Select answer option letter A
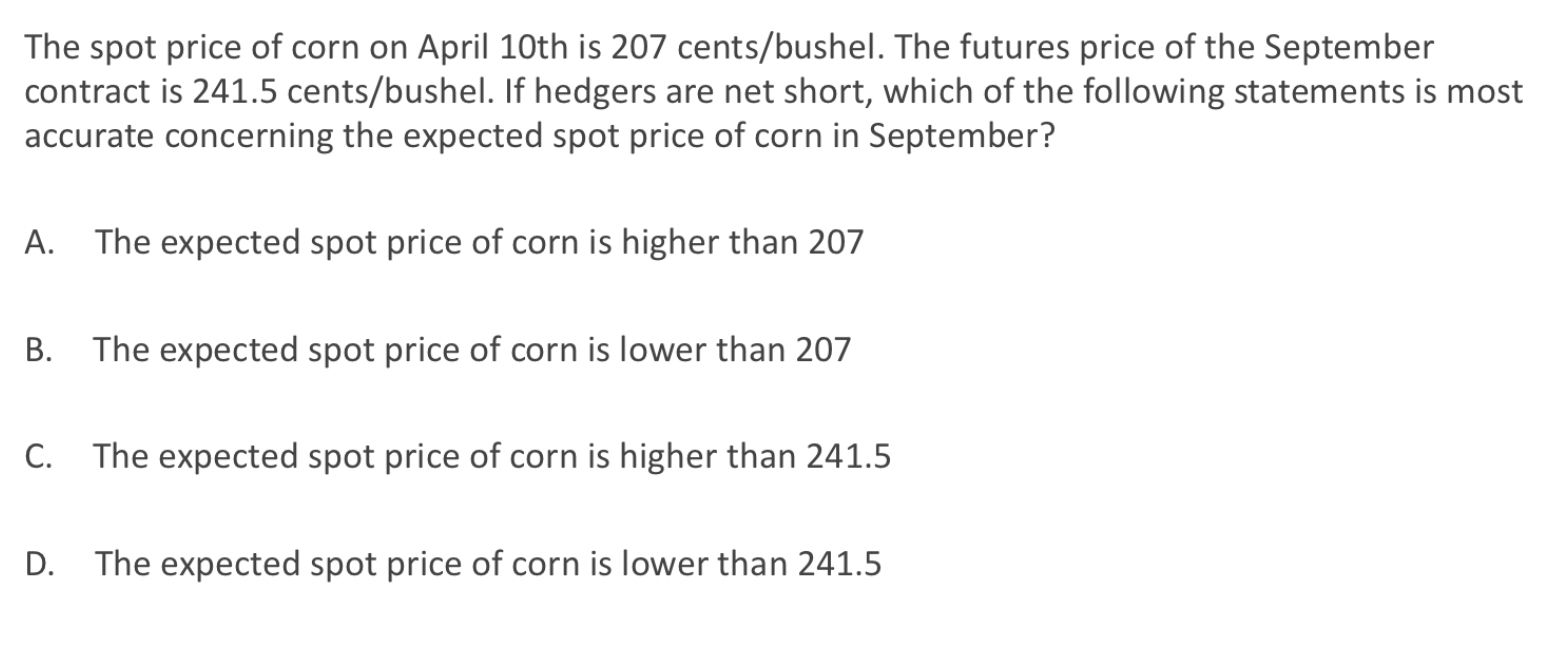The height and width of the screenshot is (670, 1546). tap(38, 242)
